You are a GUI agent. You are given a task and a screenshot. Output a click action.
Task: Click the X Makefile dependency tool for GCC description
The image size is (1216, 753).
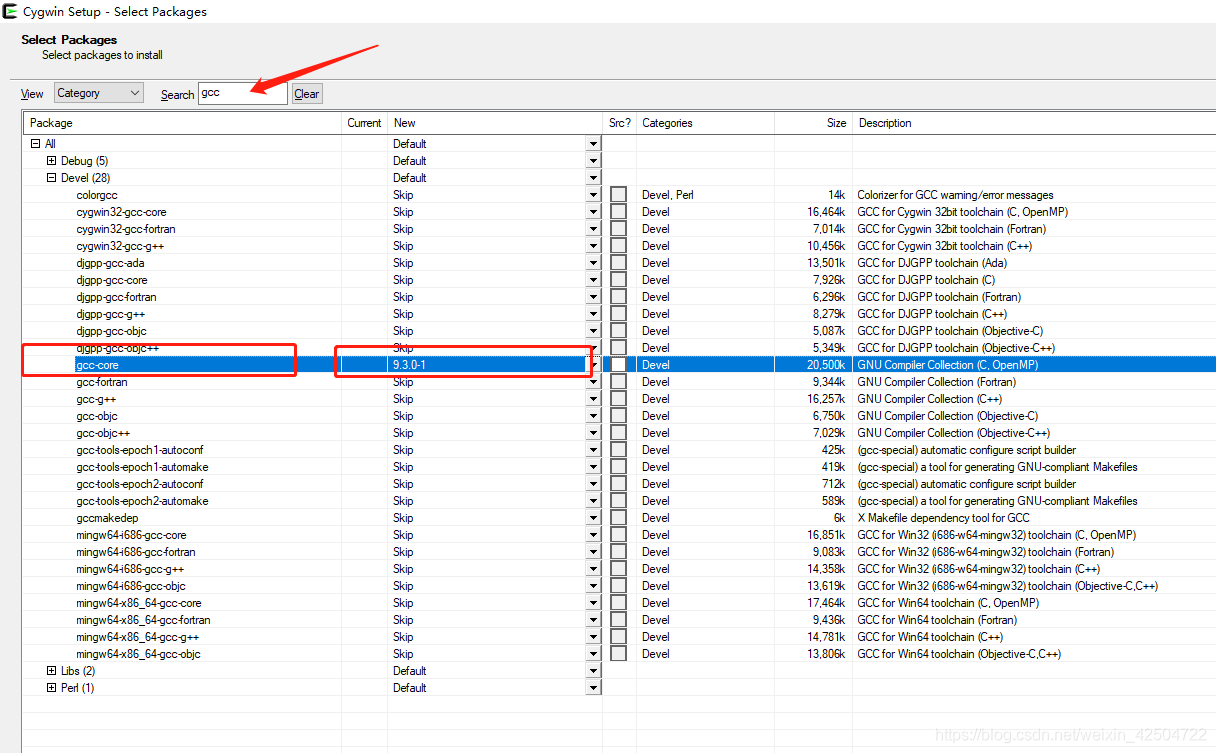(943, 518)
